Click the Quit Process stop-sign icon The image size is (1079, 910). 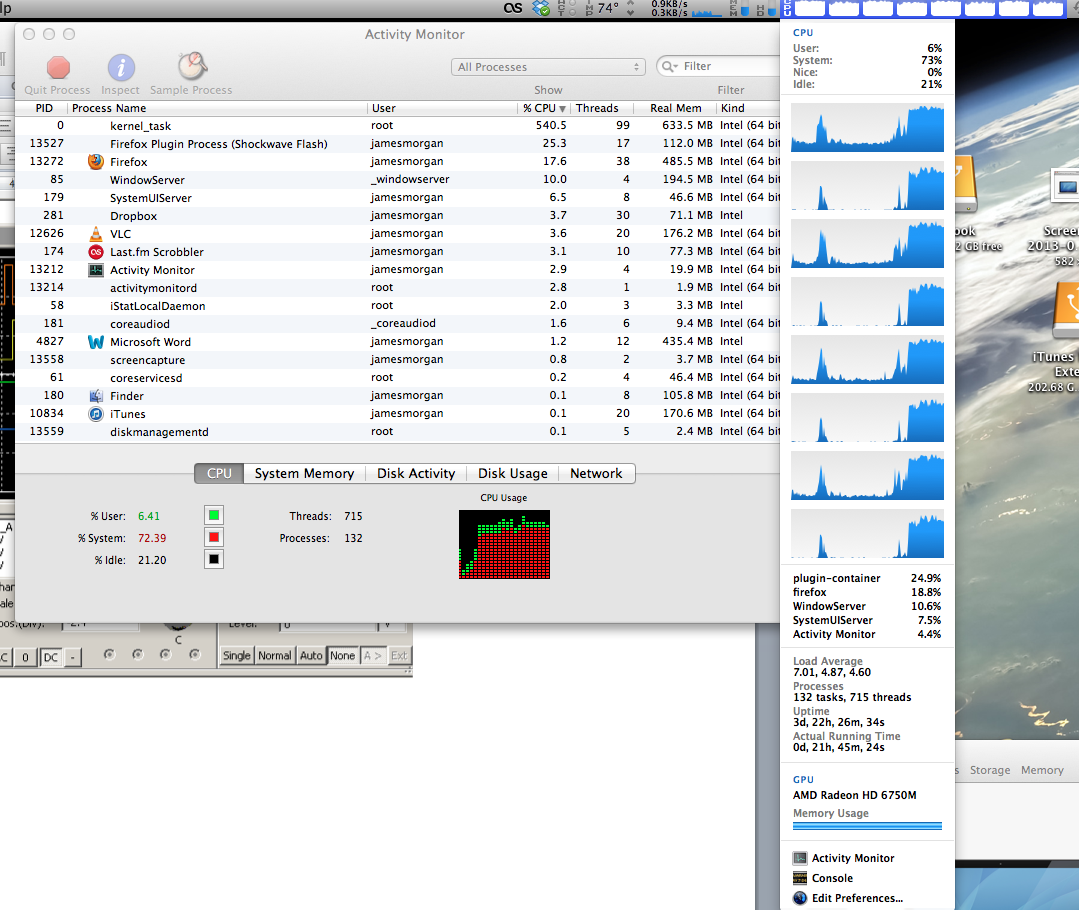[x=58, y=67]
